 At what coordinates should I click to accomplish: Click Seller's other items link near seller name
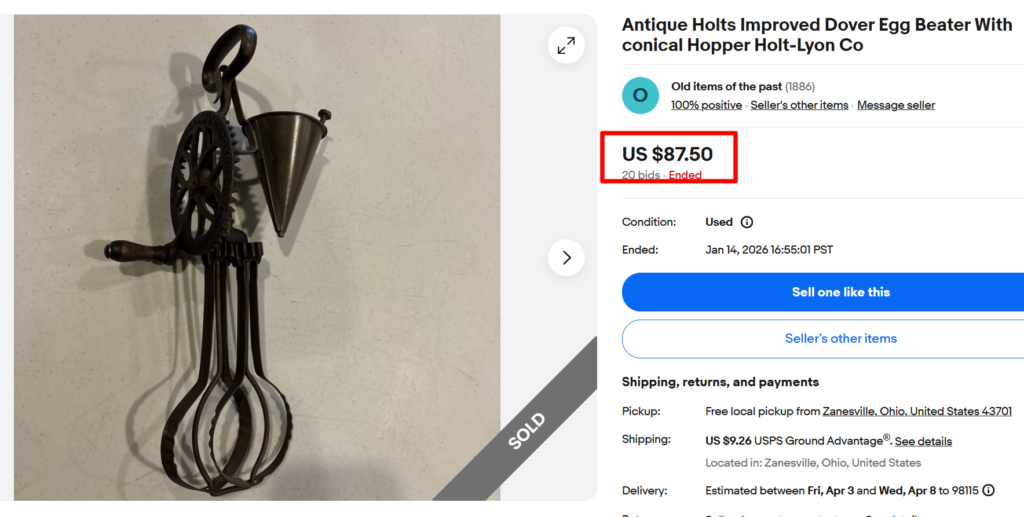click(799, 105)
